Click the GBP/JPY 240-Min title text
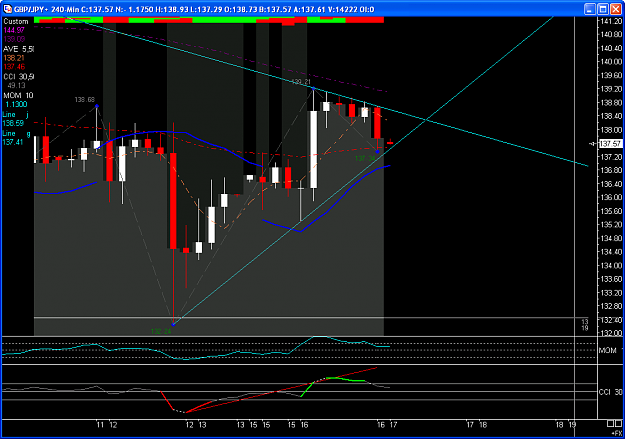The width and height of the screenshot is (625, 439). coord(46,9)
